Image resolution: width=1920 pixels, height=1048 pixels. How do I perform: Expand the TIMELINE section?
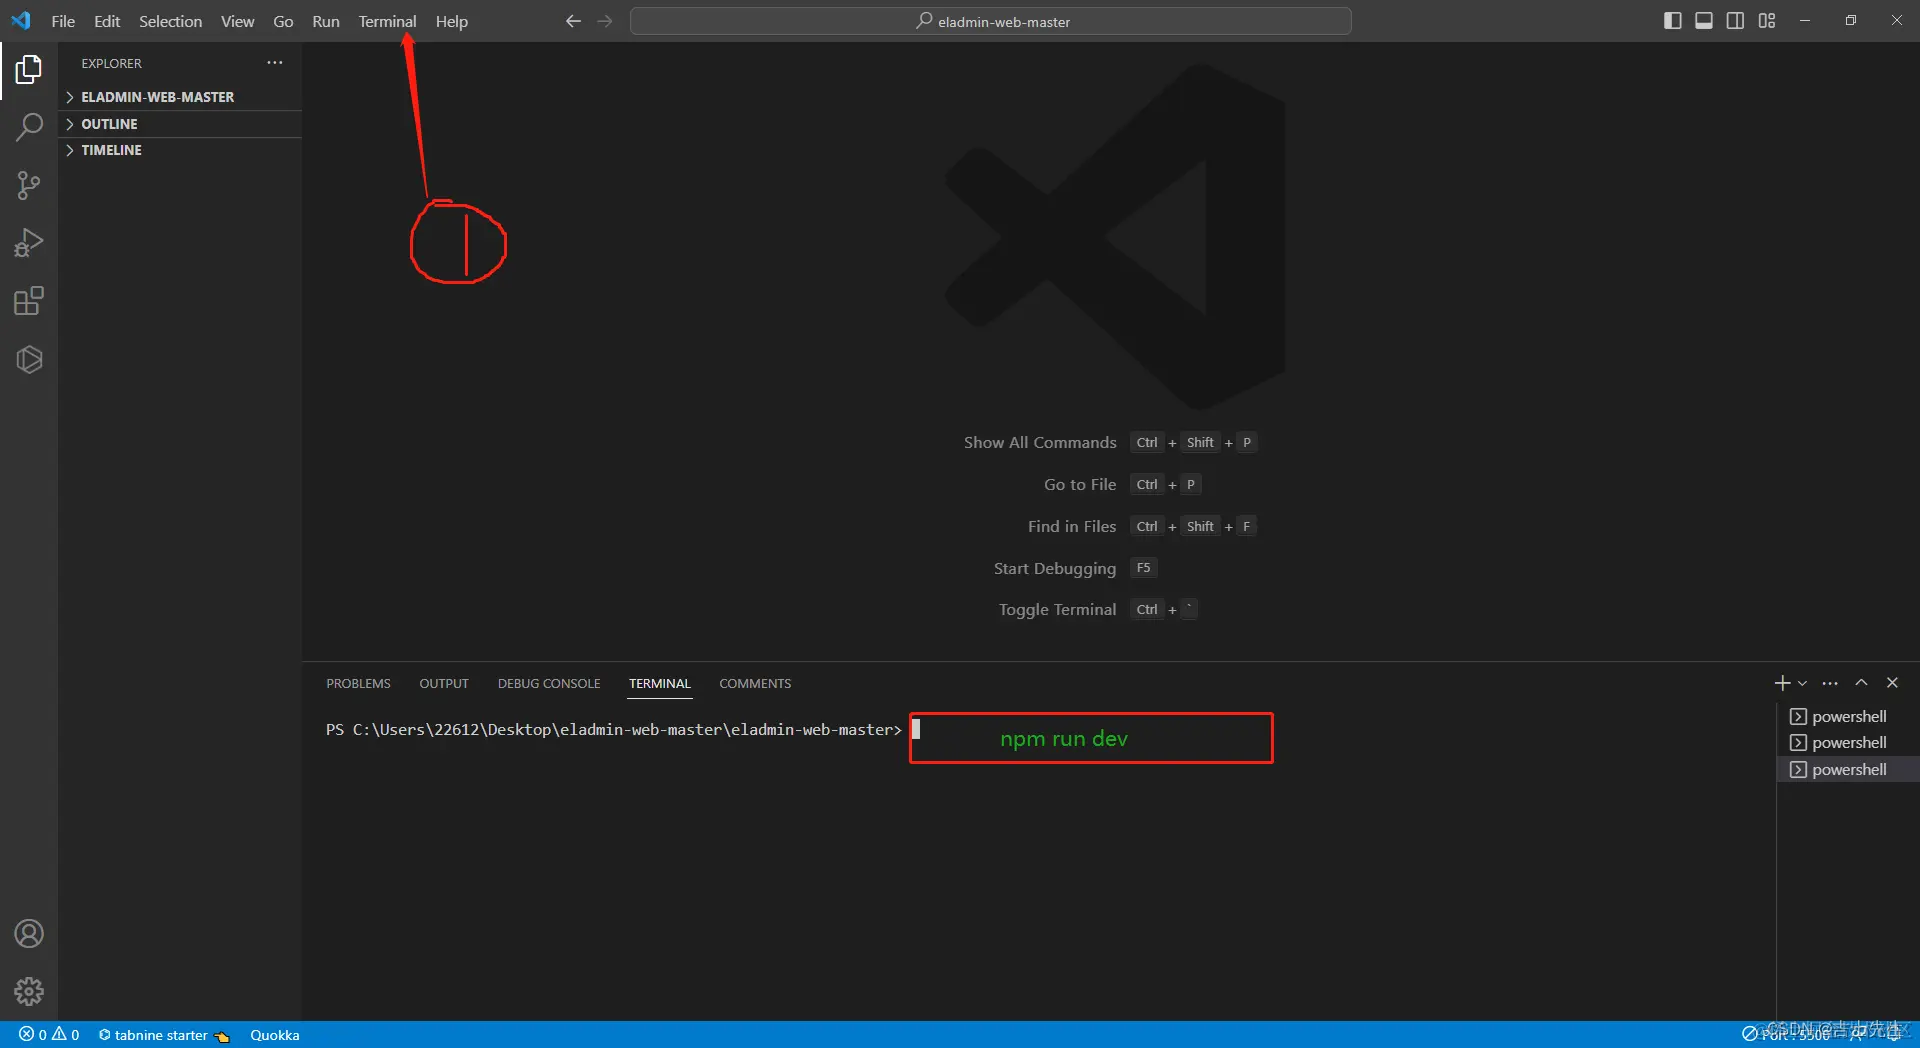tap(180, 150)
